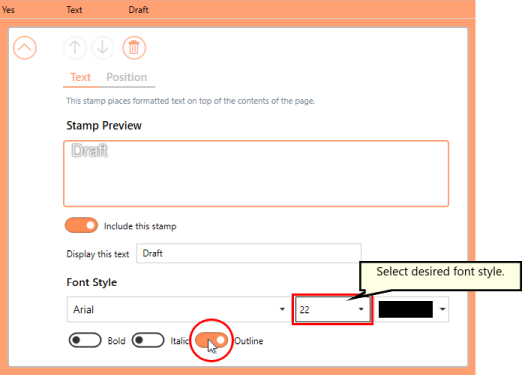This screenshot has height=375, width=522.
Task: Click the Display this text field
Action: [249, 253]
